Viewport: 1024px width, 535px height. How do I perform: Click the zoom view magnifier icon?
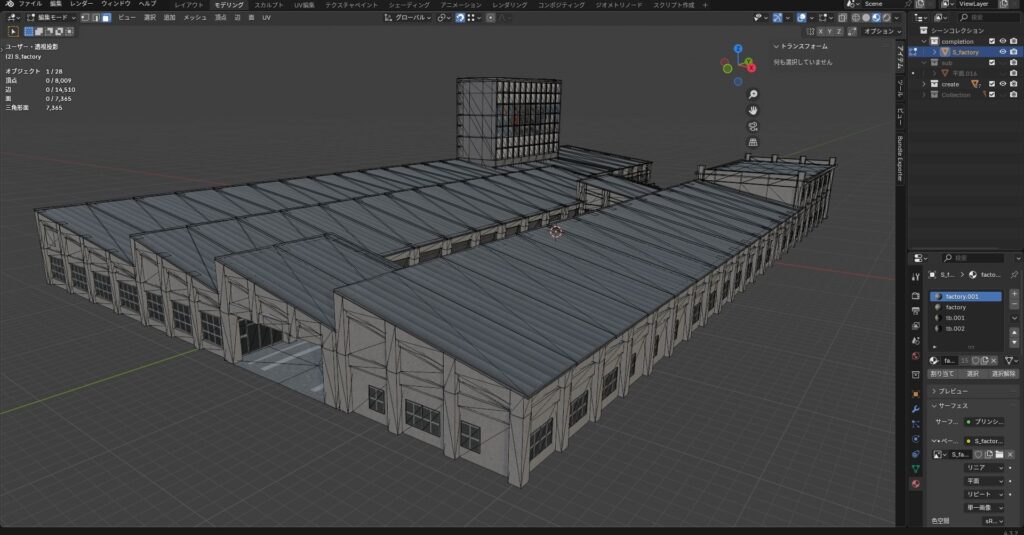[x=753, y=94]
